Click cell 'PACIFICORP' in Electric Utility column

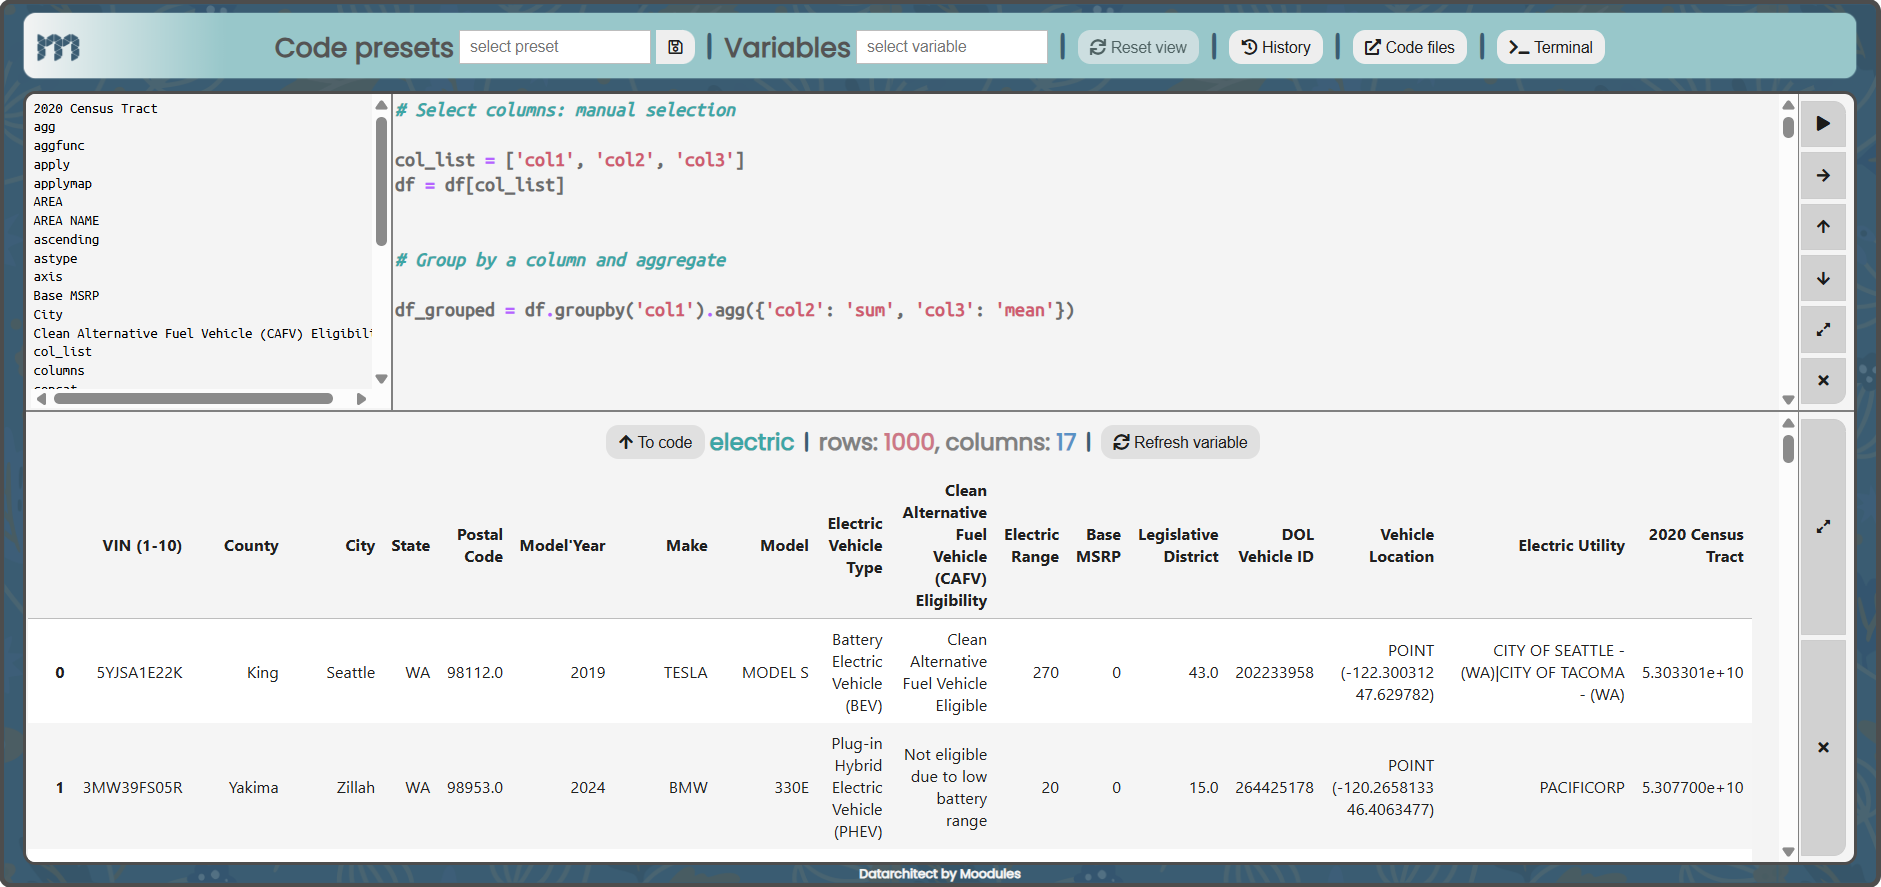tap(1582, 788)
